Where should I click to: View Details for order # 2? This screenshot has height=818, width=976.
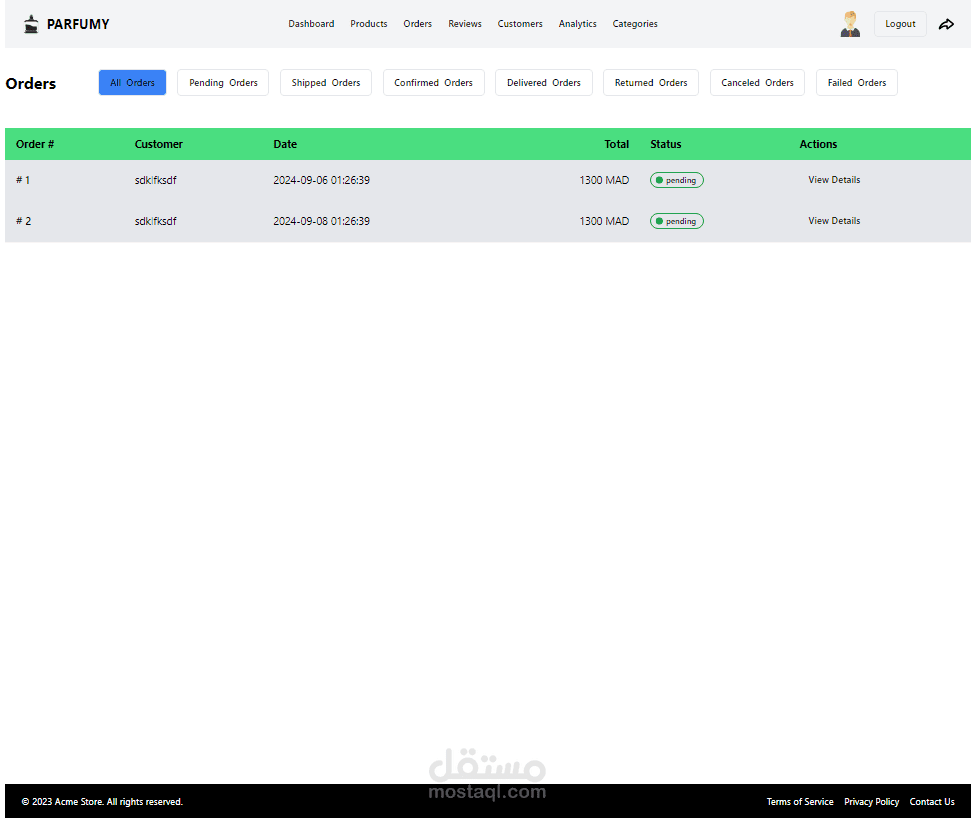(x=834, y=221)
